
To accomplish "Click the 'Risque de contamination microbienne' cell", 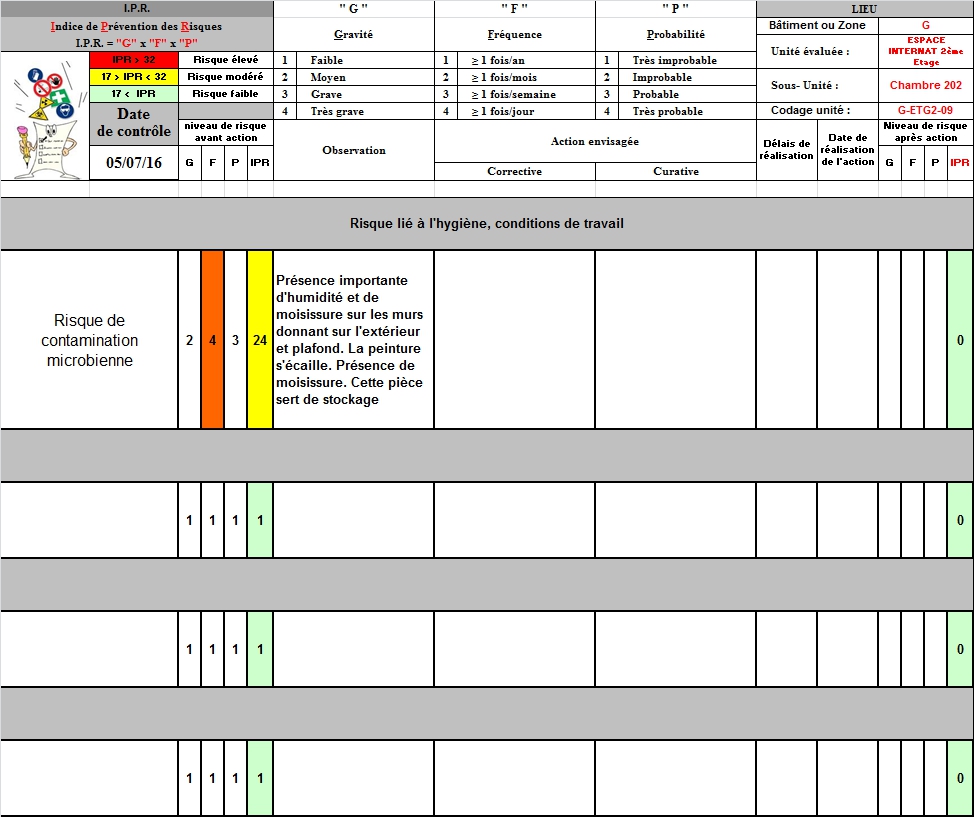I will click(89, 340).
